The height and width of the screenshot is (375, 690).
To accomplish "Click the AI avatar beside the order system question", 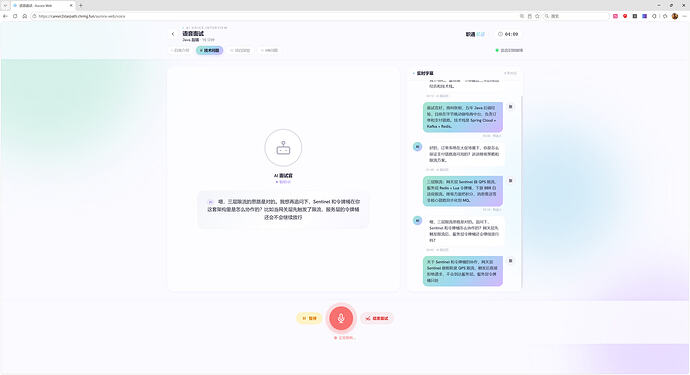I will [418, 147].
